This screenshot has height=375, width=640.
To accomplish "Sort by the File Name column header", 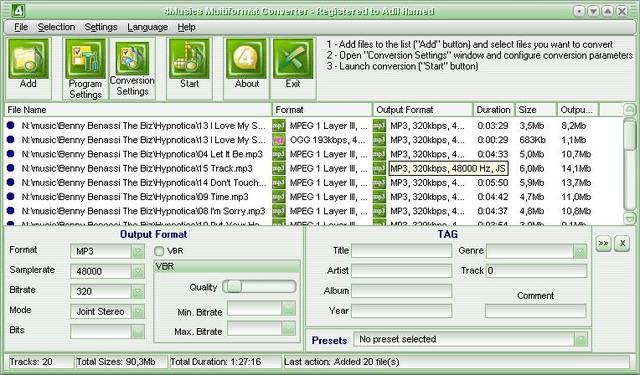I will point(138,110).
